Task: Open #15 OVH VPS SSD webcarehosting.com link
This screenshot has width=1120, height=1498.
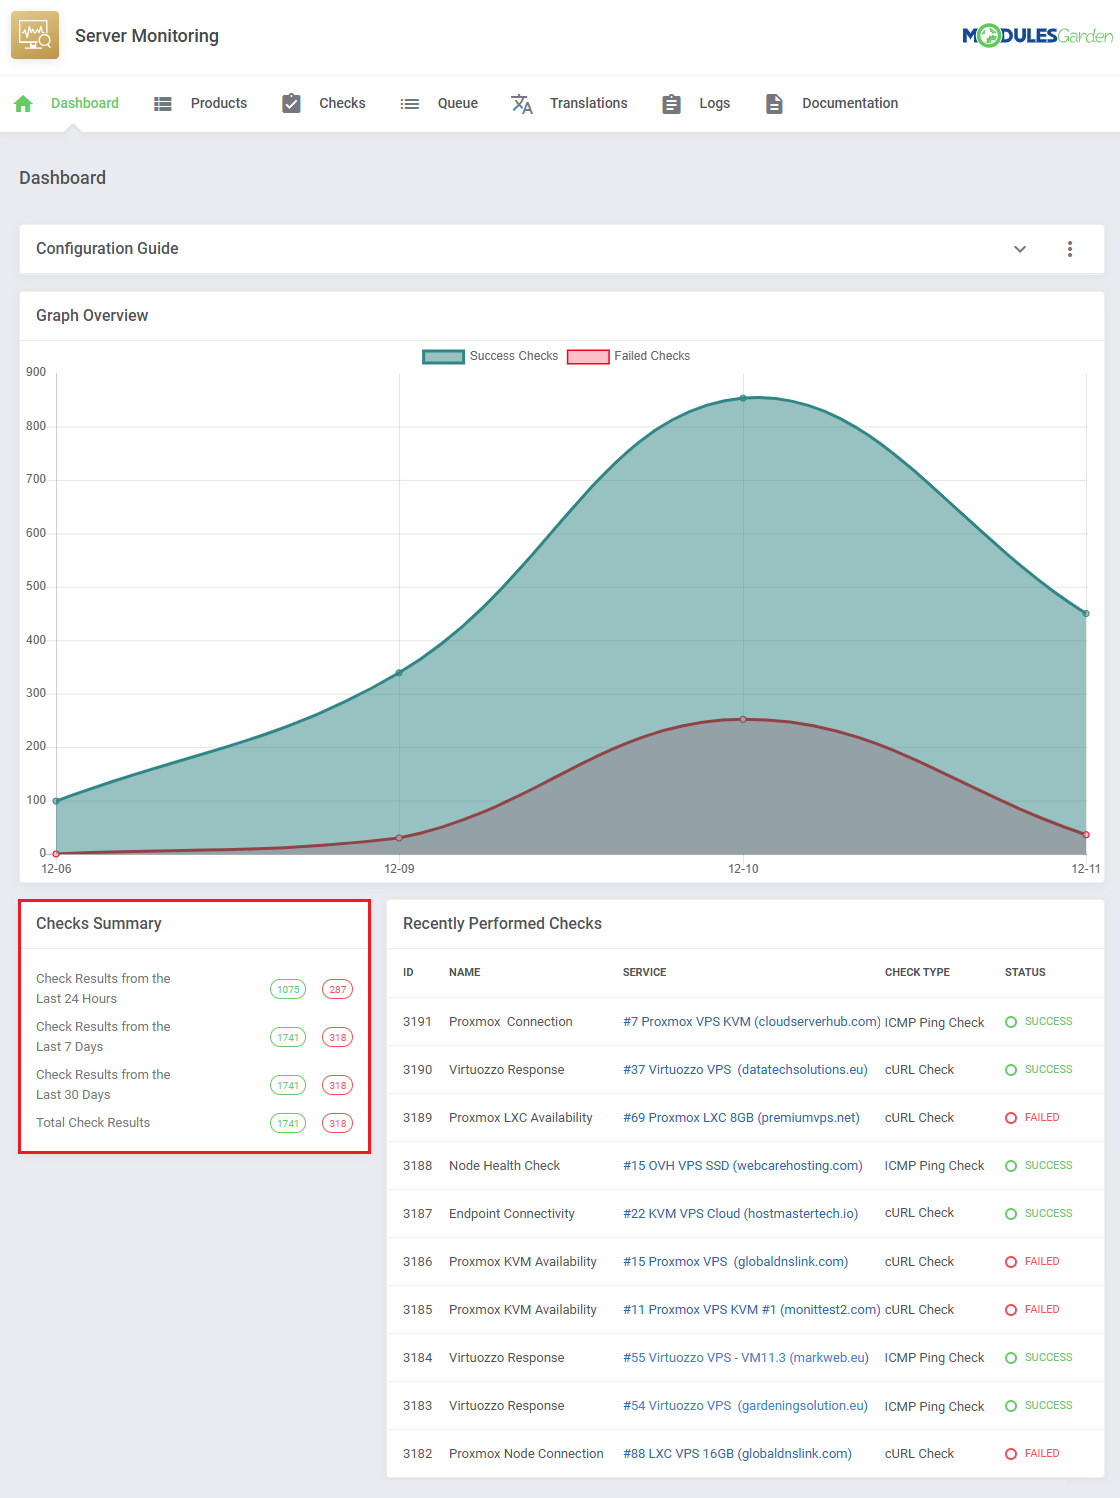Action: [742, 1166]
